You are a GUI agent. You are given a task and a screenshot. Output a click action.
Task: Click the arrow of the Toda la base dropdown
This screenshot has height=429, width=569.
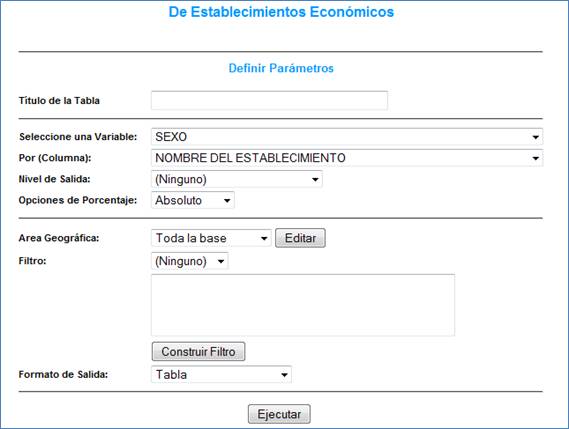point(264,238)
